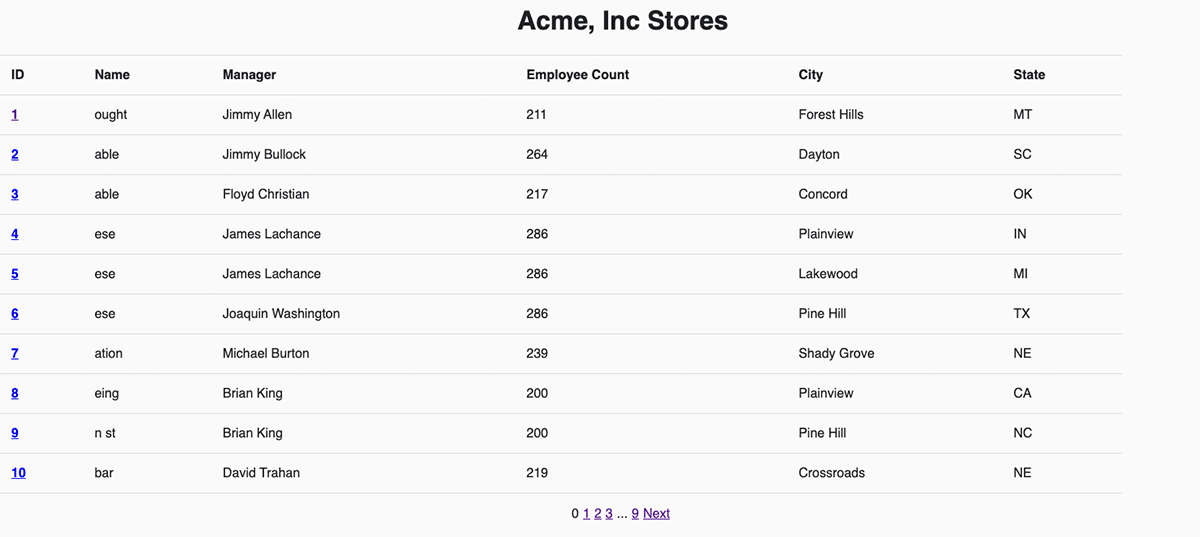The image size is (1200, 537).
Task: Open store ID 4 link
Action: (x=15, y=234)
